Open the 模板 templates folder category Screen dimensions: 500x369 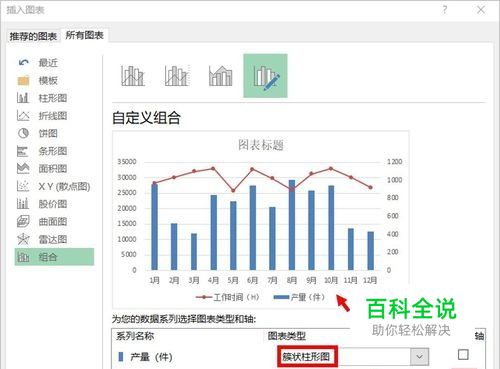click(x=48, y=80)
